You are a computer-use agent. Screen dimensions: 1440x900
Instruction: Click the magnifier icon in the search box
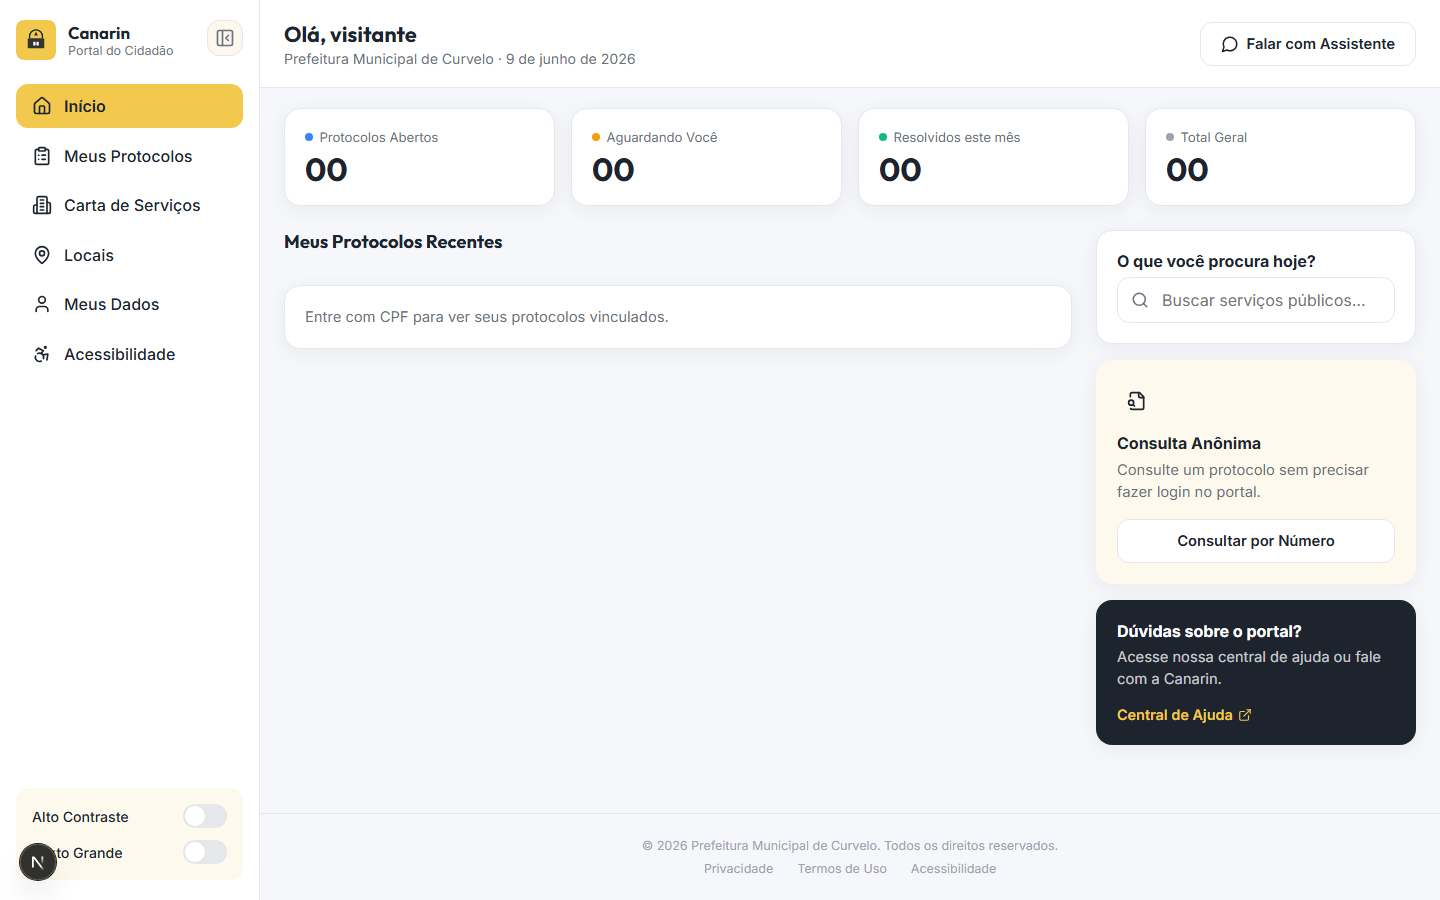pos(1140,300)
